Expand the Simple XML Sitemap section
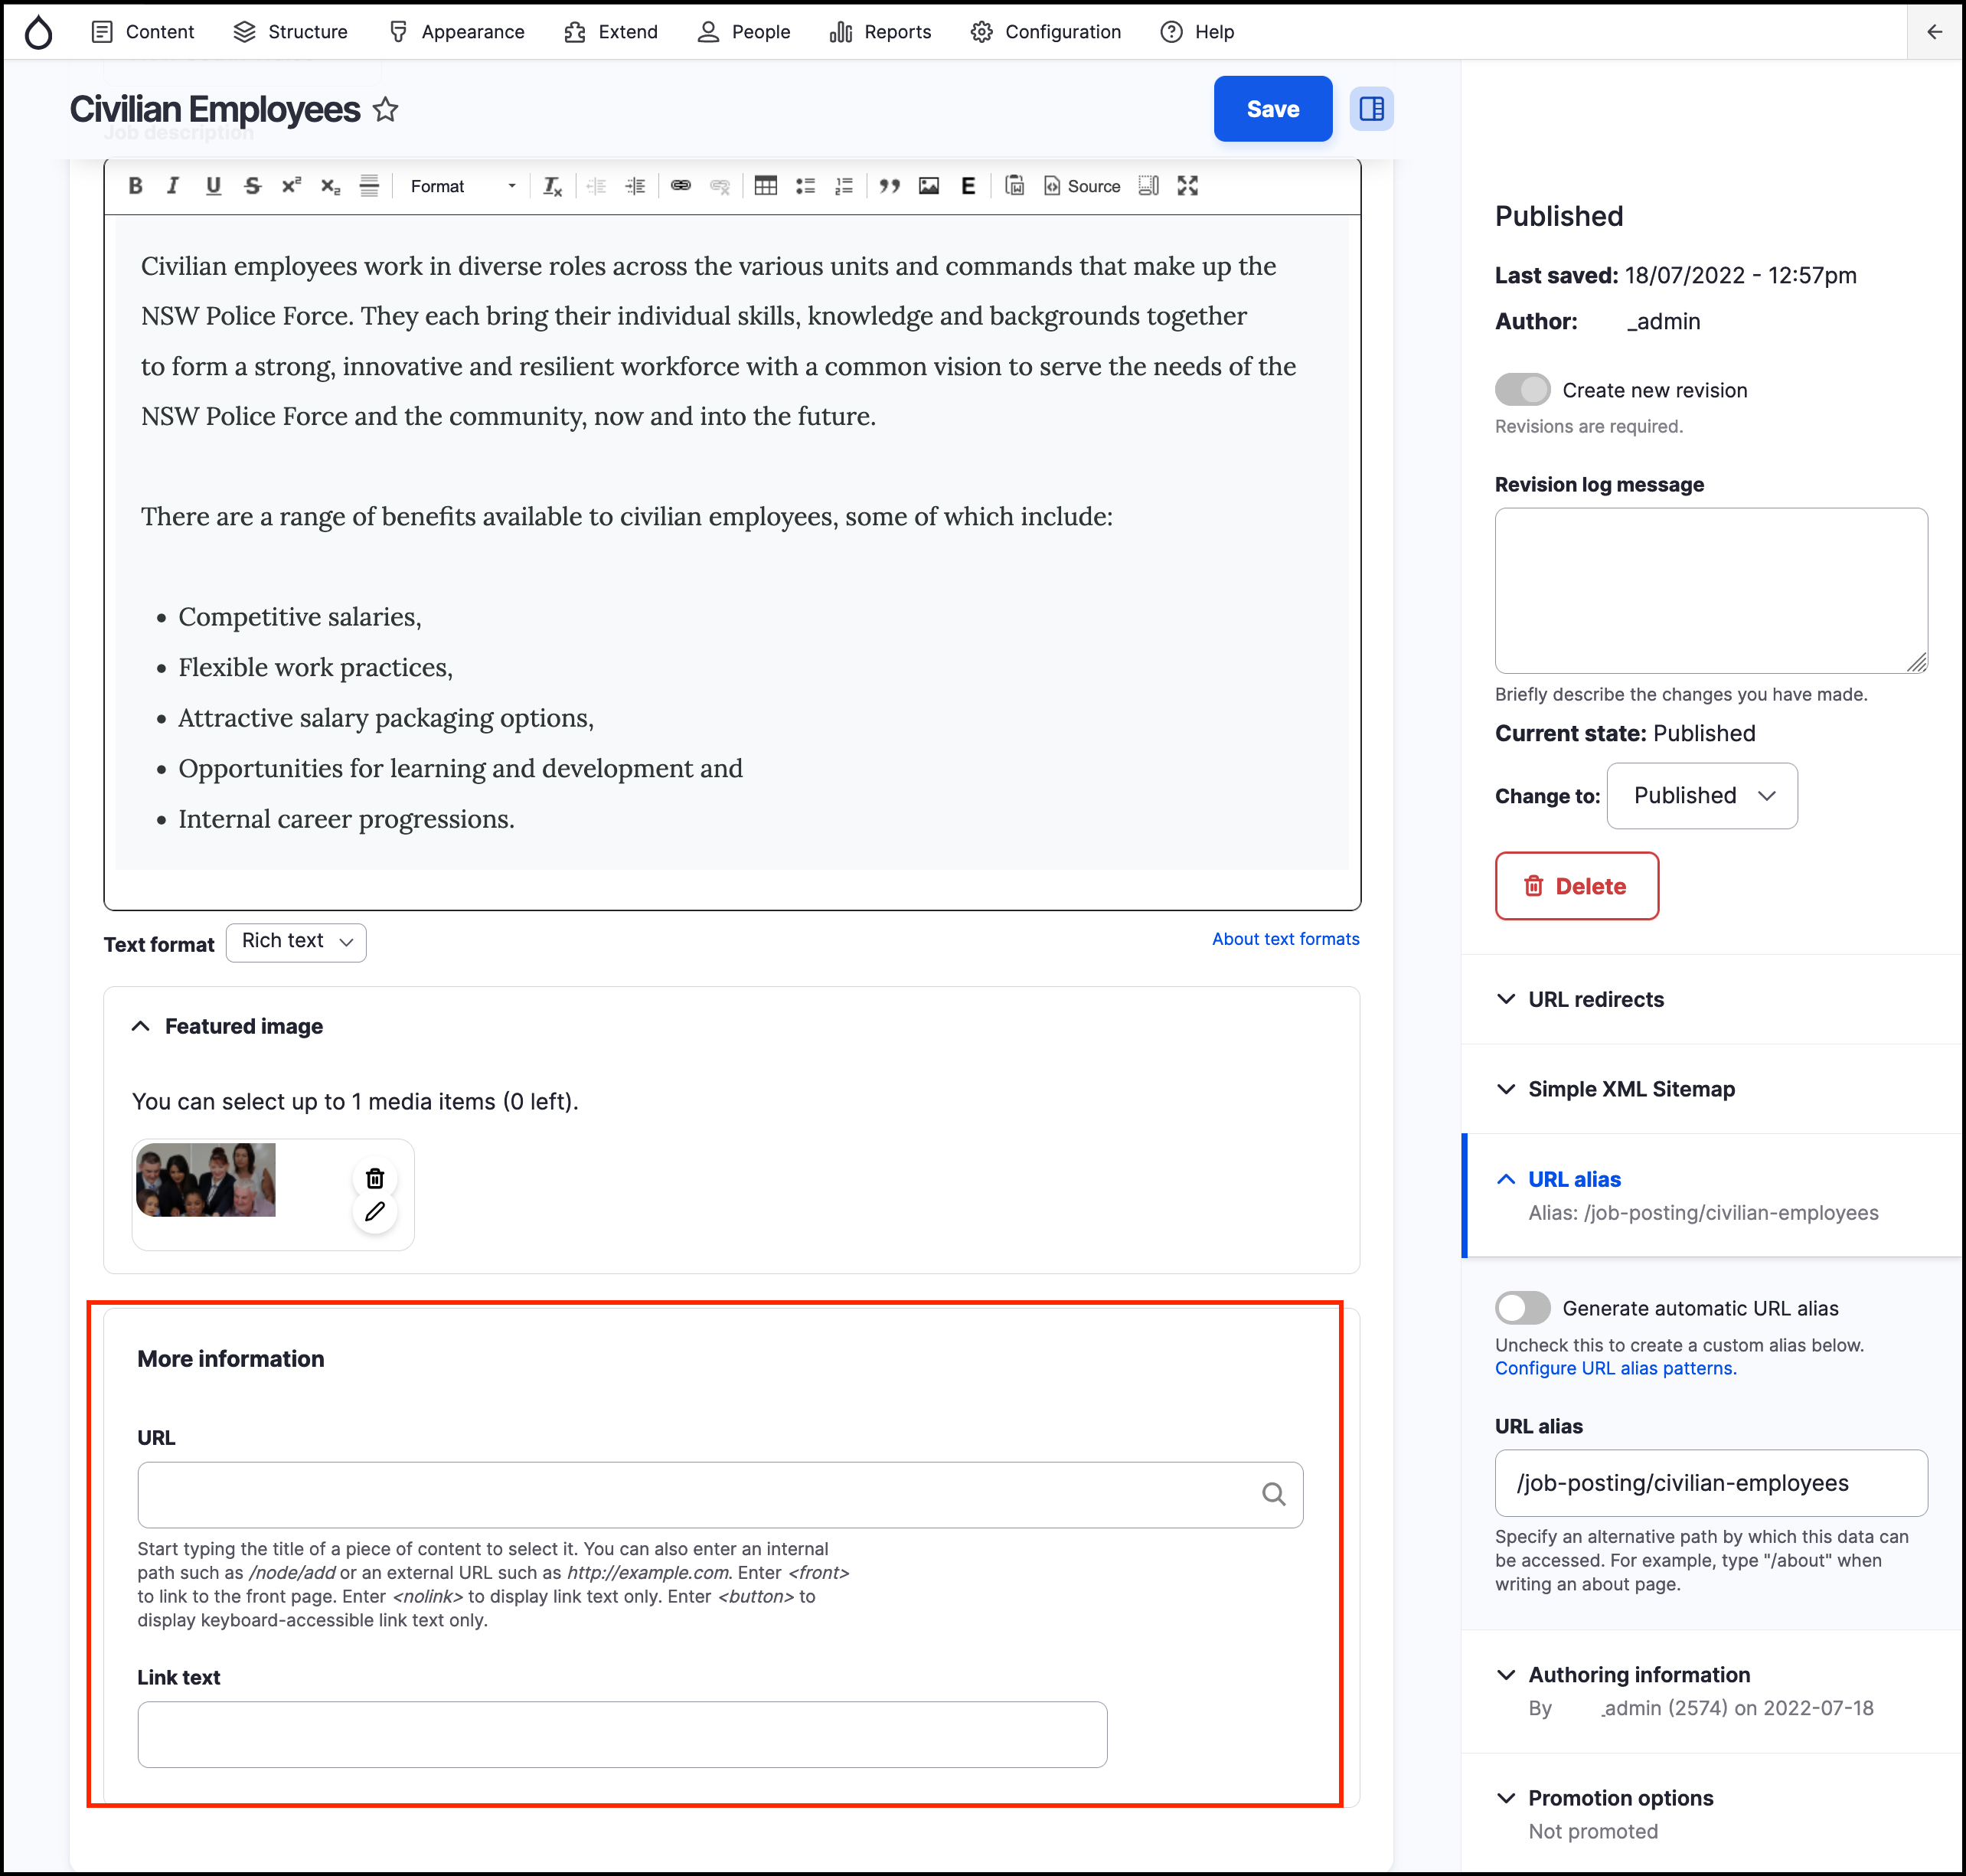 (x=1616, y=1089)
